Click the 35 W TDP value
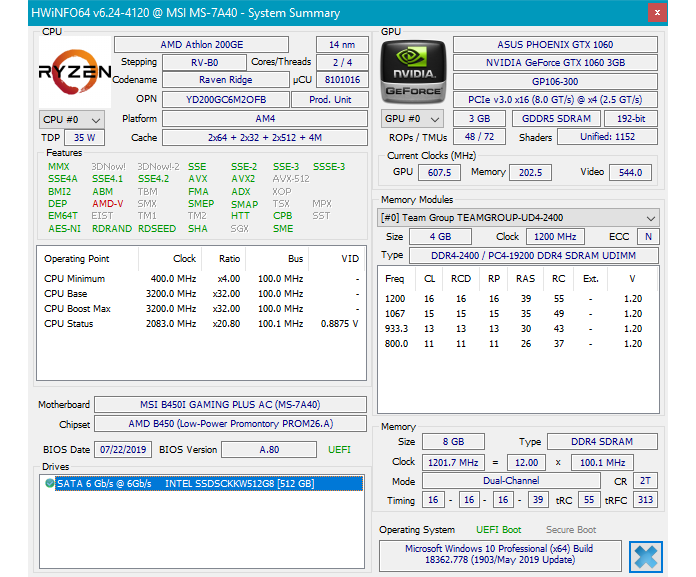This screenshot has width=696, height=577. (x=84, y=138)
